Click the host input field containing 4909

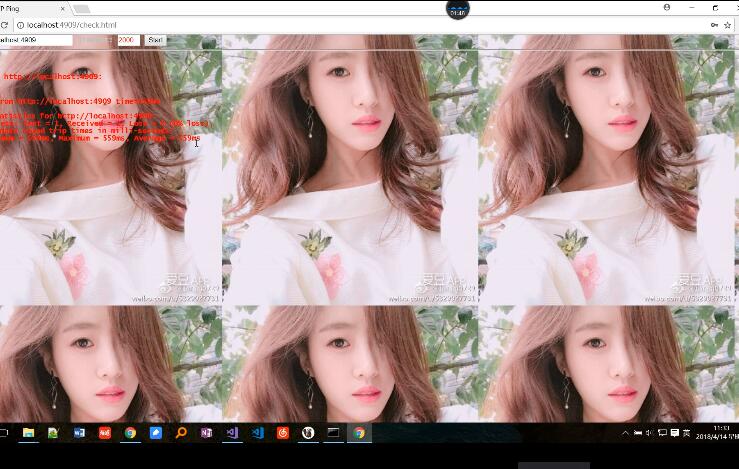click(36, 40)
